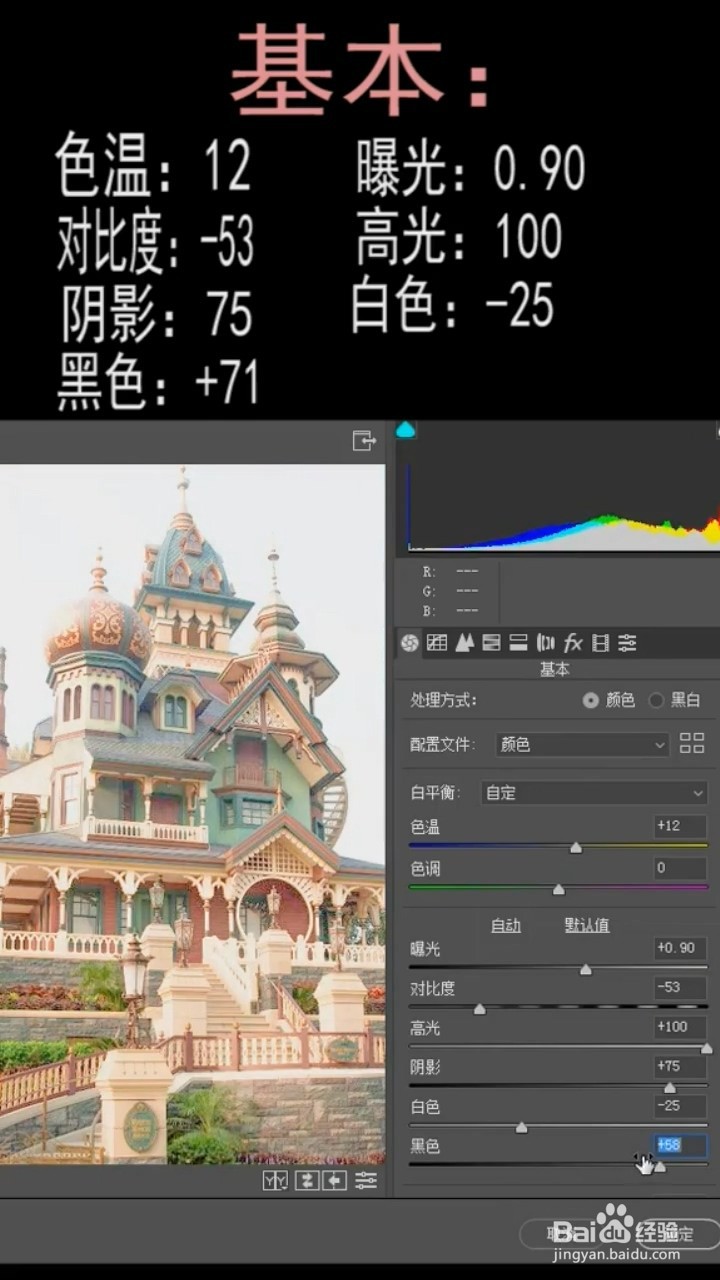Open the profile browser grid icon
The width and height of the screenshot is (720, 1280).
coord(692,743)
